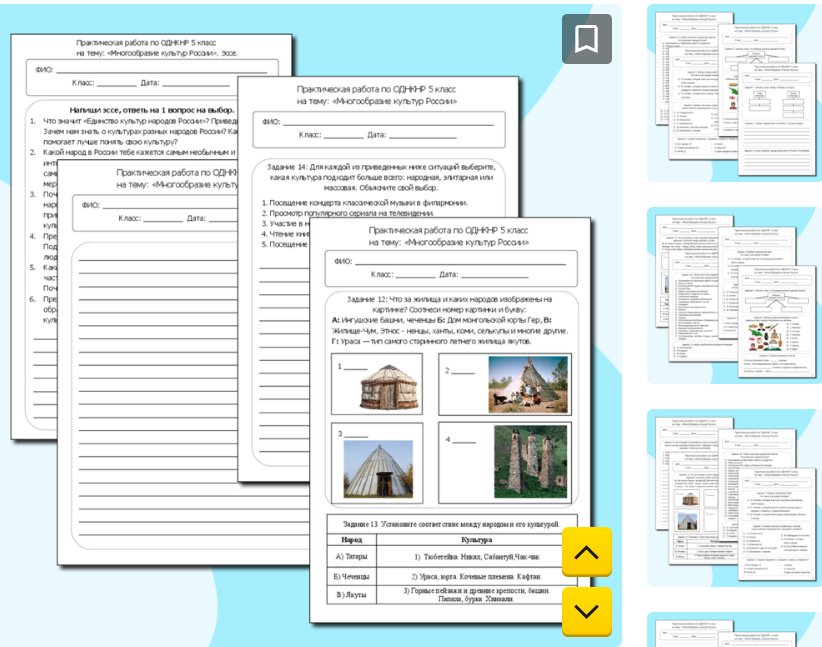Go to previous image with up arrow
Image resolution: width=822 pixels, height=647 pixels.
click(587, 552)
